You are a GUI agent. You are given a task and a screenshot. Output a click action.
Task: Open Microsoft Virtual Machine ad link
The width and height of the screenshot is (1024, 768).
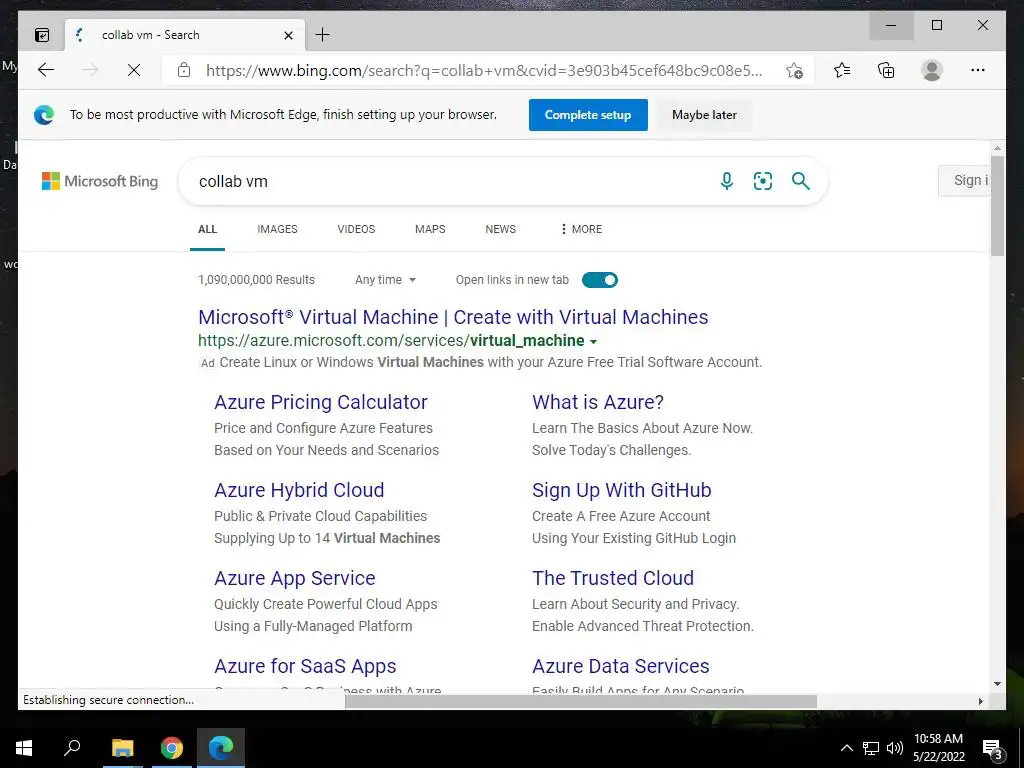click(453, 317)
